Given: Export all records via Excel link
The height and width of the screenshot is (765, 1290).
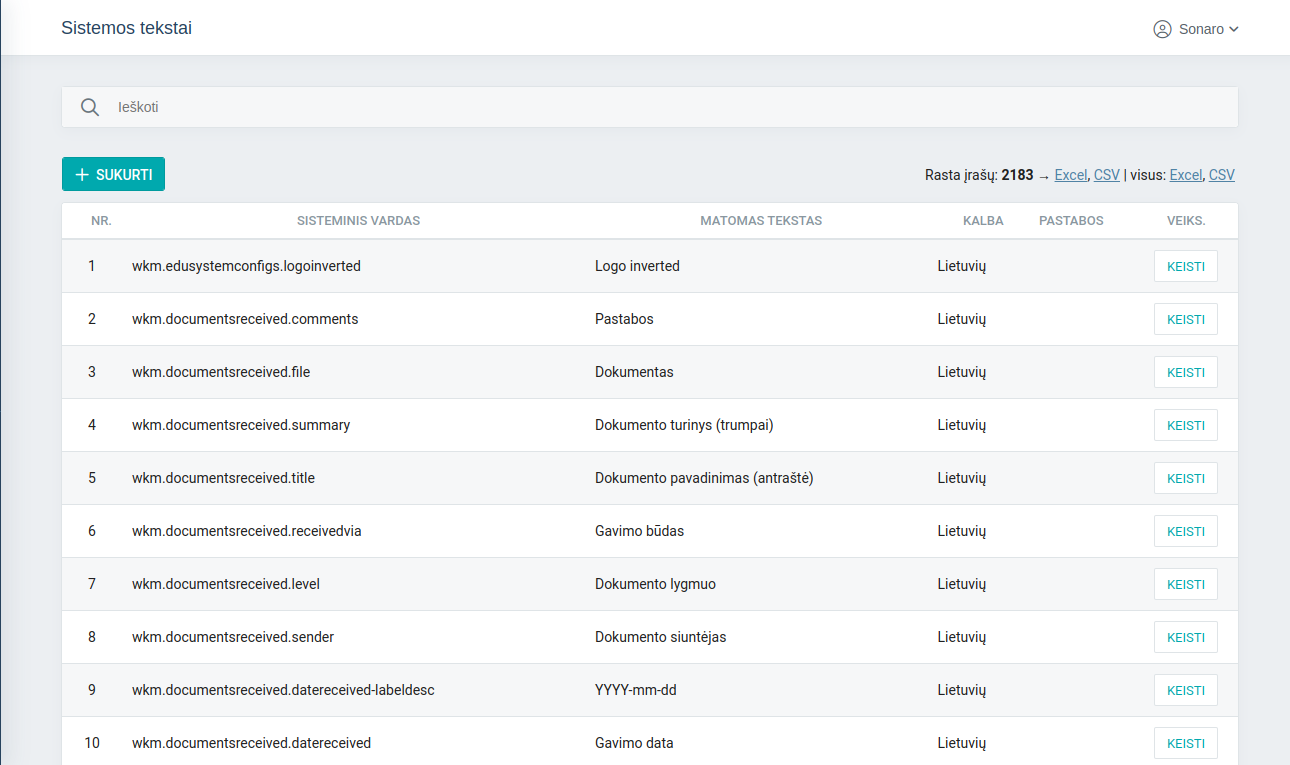Looking at the screenshot, I should click(1185, 175).
